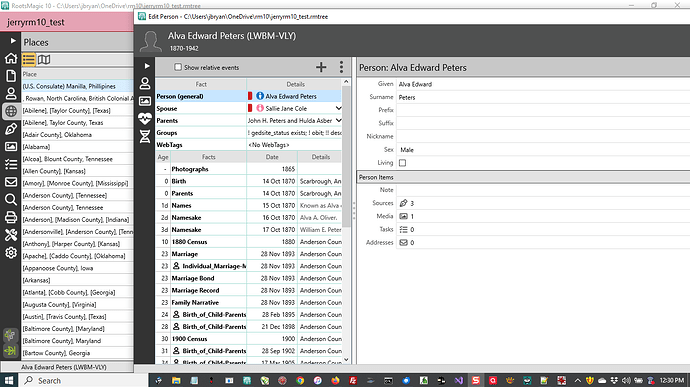This screenshot has width=690, height=387.
Task: Open the Media item icon showing 1
Action: [x=404, y=216]
